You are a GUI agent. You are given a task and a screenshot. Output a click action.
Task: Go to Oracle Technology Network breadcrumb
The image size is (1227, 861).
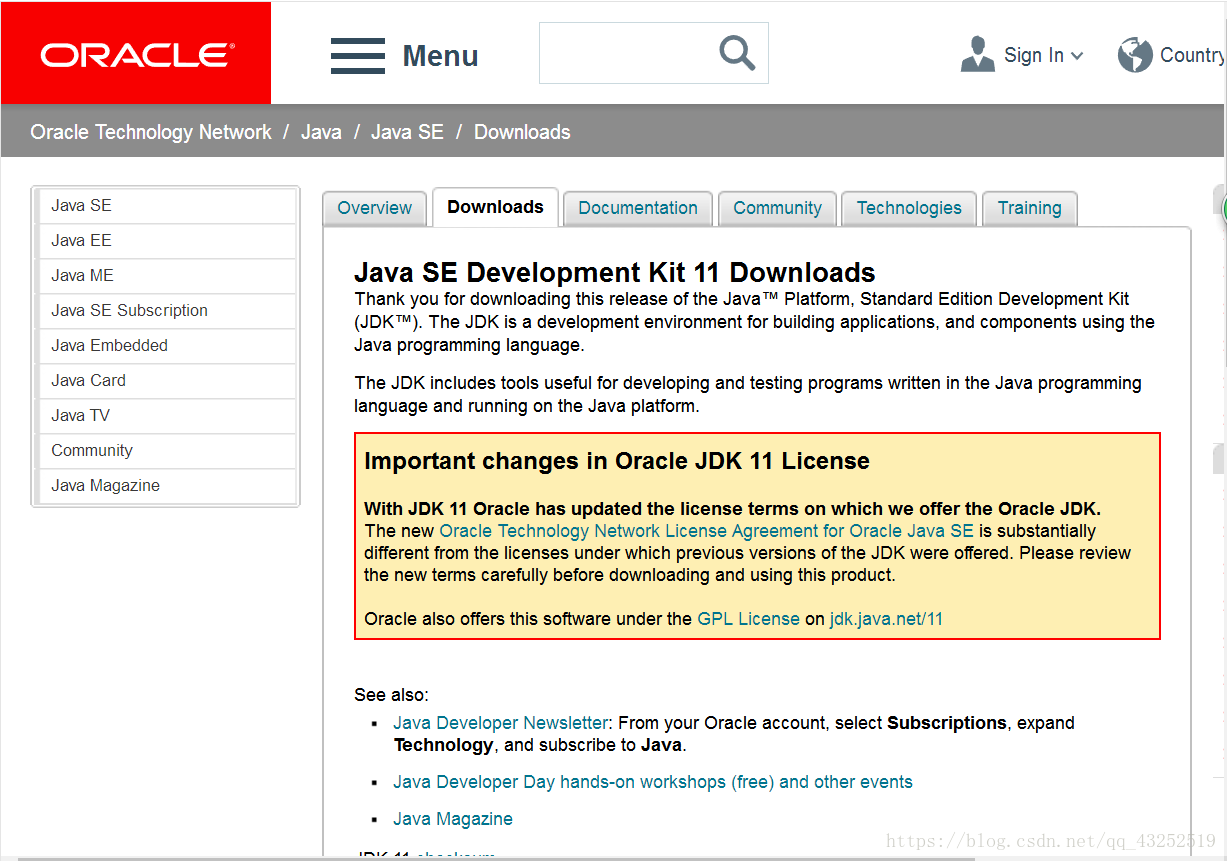click(x=151, y=132)
